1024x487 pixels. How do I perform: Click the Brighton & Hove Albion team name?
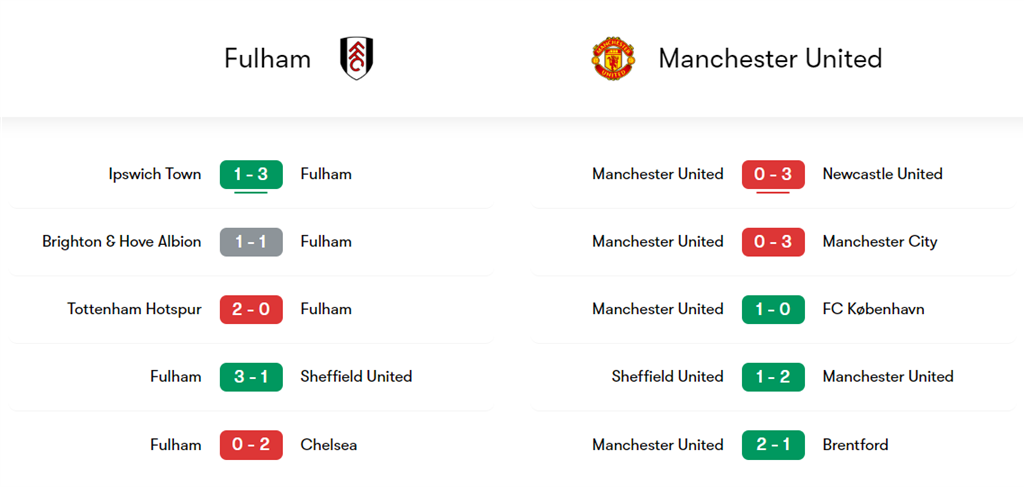[122, 242]
